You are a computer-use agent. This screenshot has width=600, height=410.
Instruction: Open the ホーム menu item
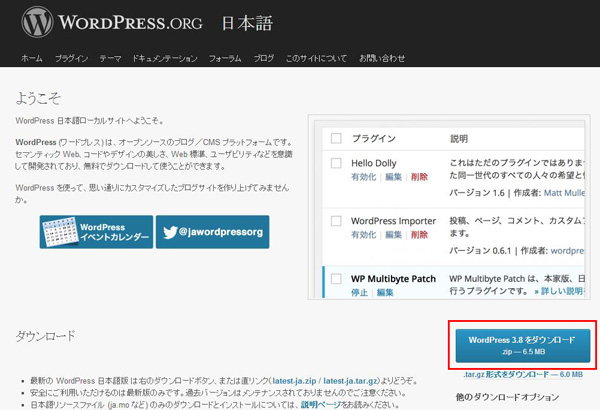[x=32, y=59]
